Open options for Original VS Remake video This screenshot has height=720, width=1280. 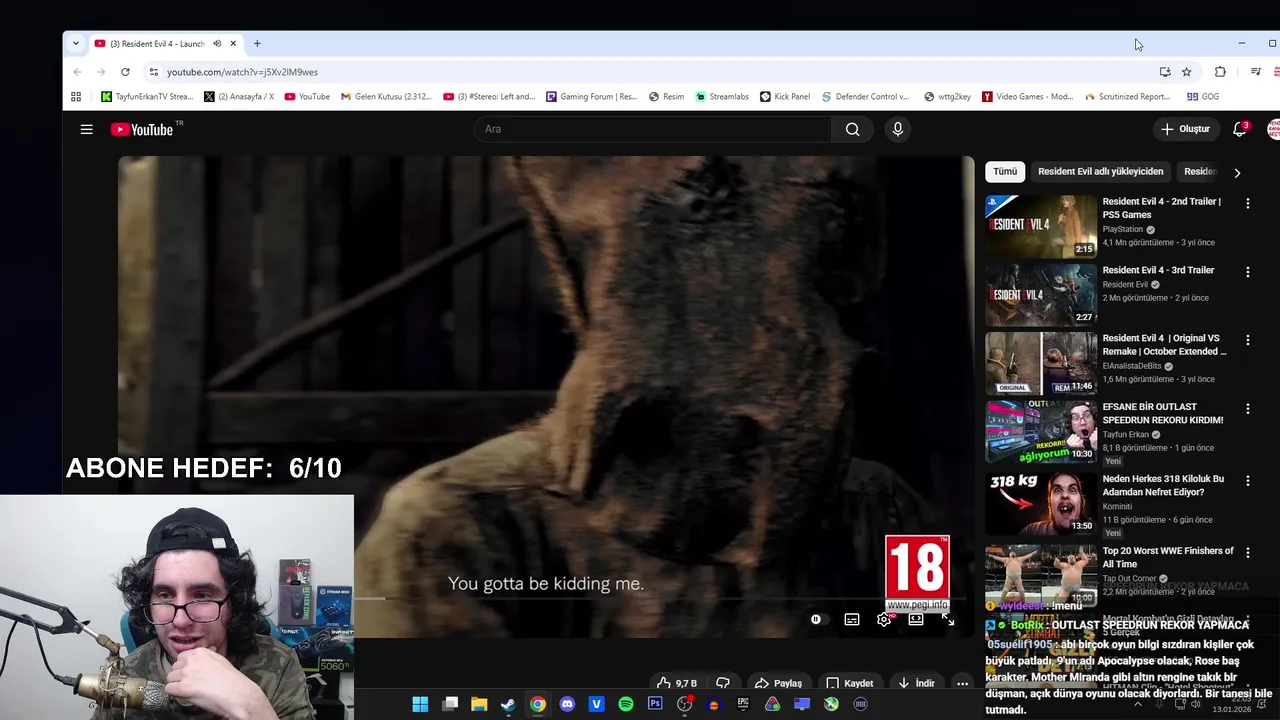tap(1247, 340)
